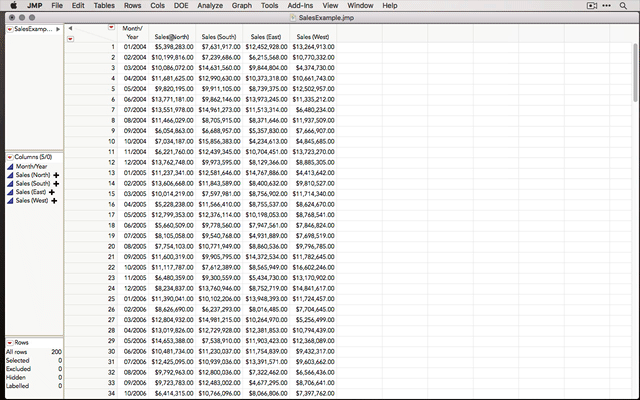640x400 pixels.
Task: Collapse data table panels with left arrow
Action: point(70,28)
